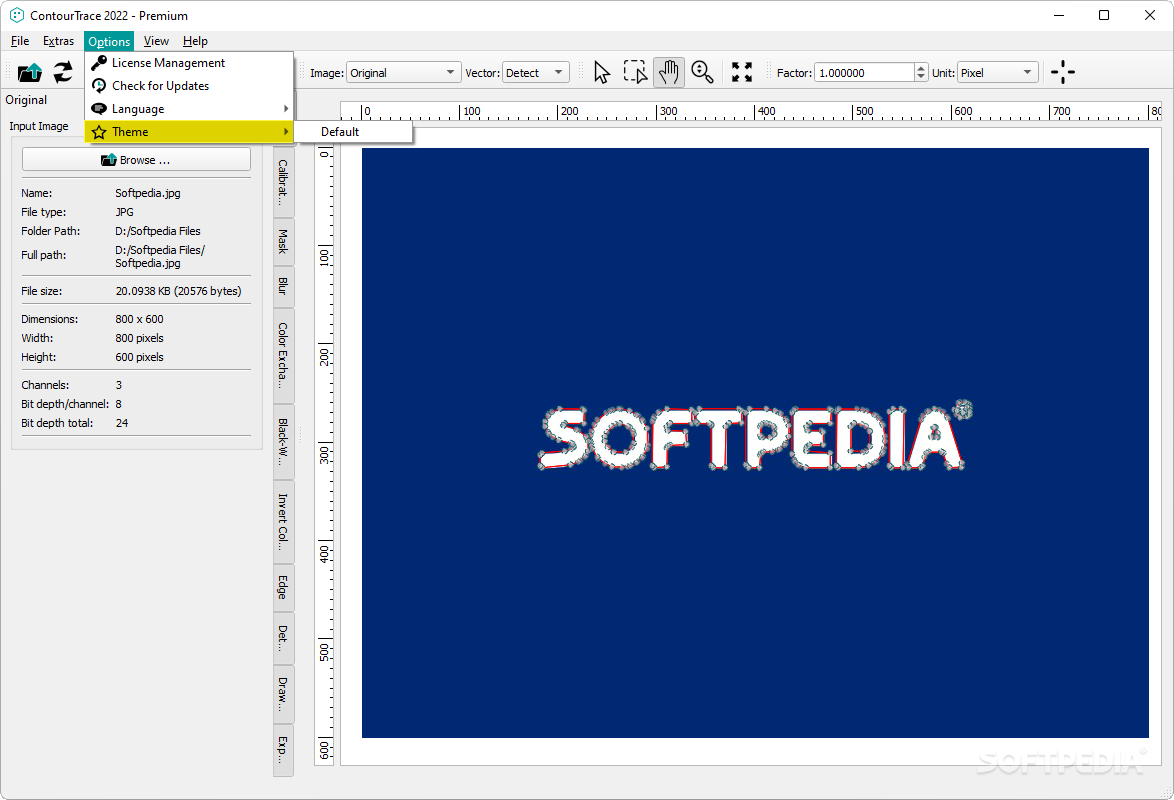This screenshot has height=800, width=1174.
Task: Click the speech bubble Language icon
Action: pos(99,109)
